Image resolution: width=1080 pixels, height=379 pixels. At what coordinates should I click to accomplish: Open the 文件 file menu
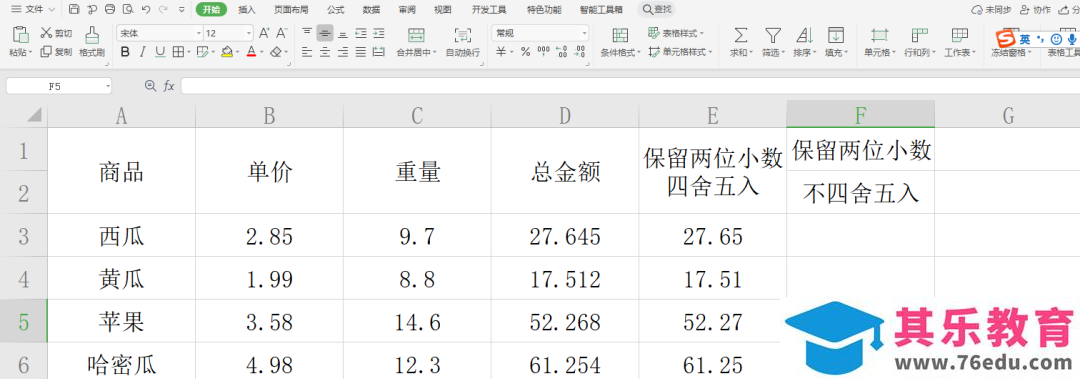pyautogui.click(x=33, y=10)
